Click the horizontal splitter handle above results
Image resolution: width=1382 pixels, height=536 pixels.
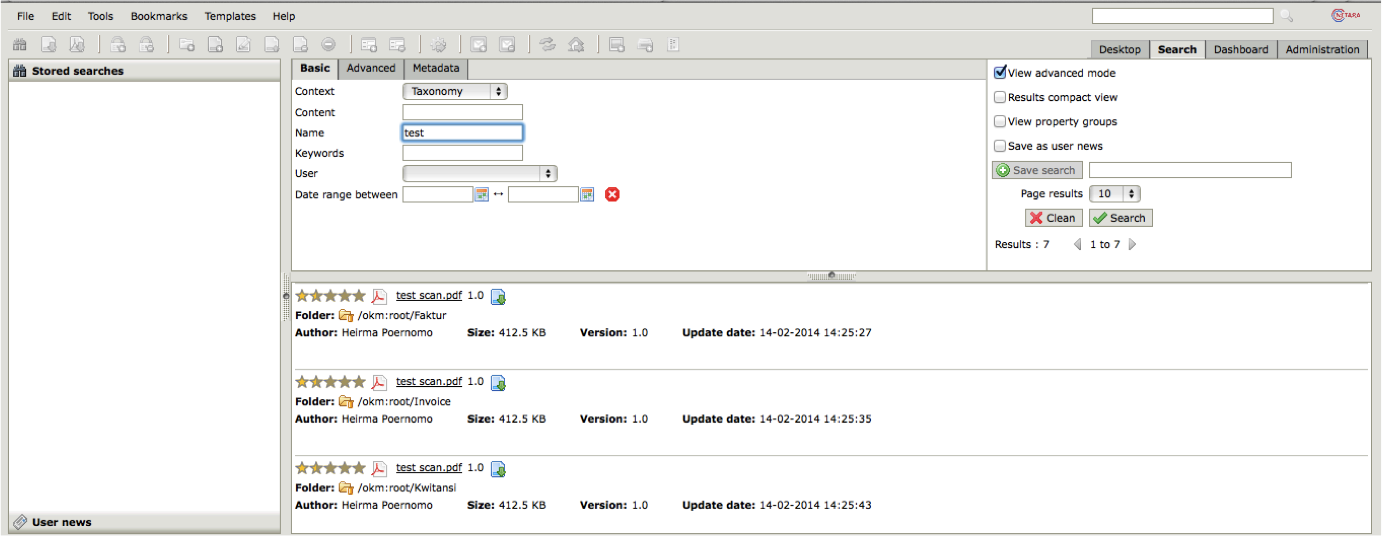(x=831, y=275)
